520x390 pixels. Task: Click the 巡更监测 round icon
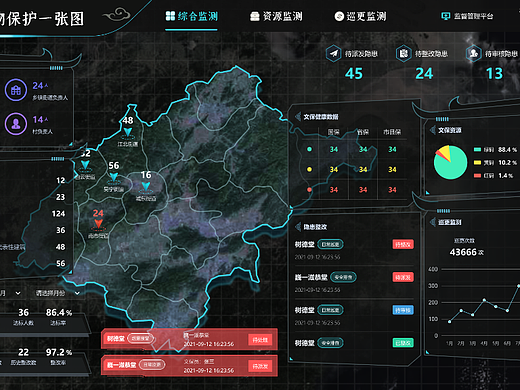(x=339, y=16)
